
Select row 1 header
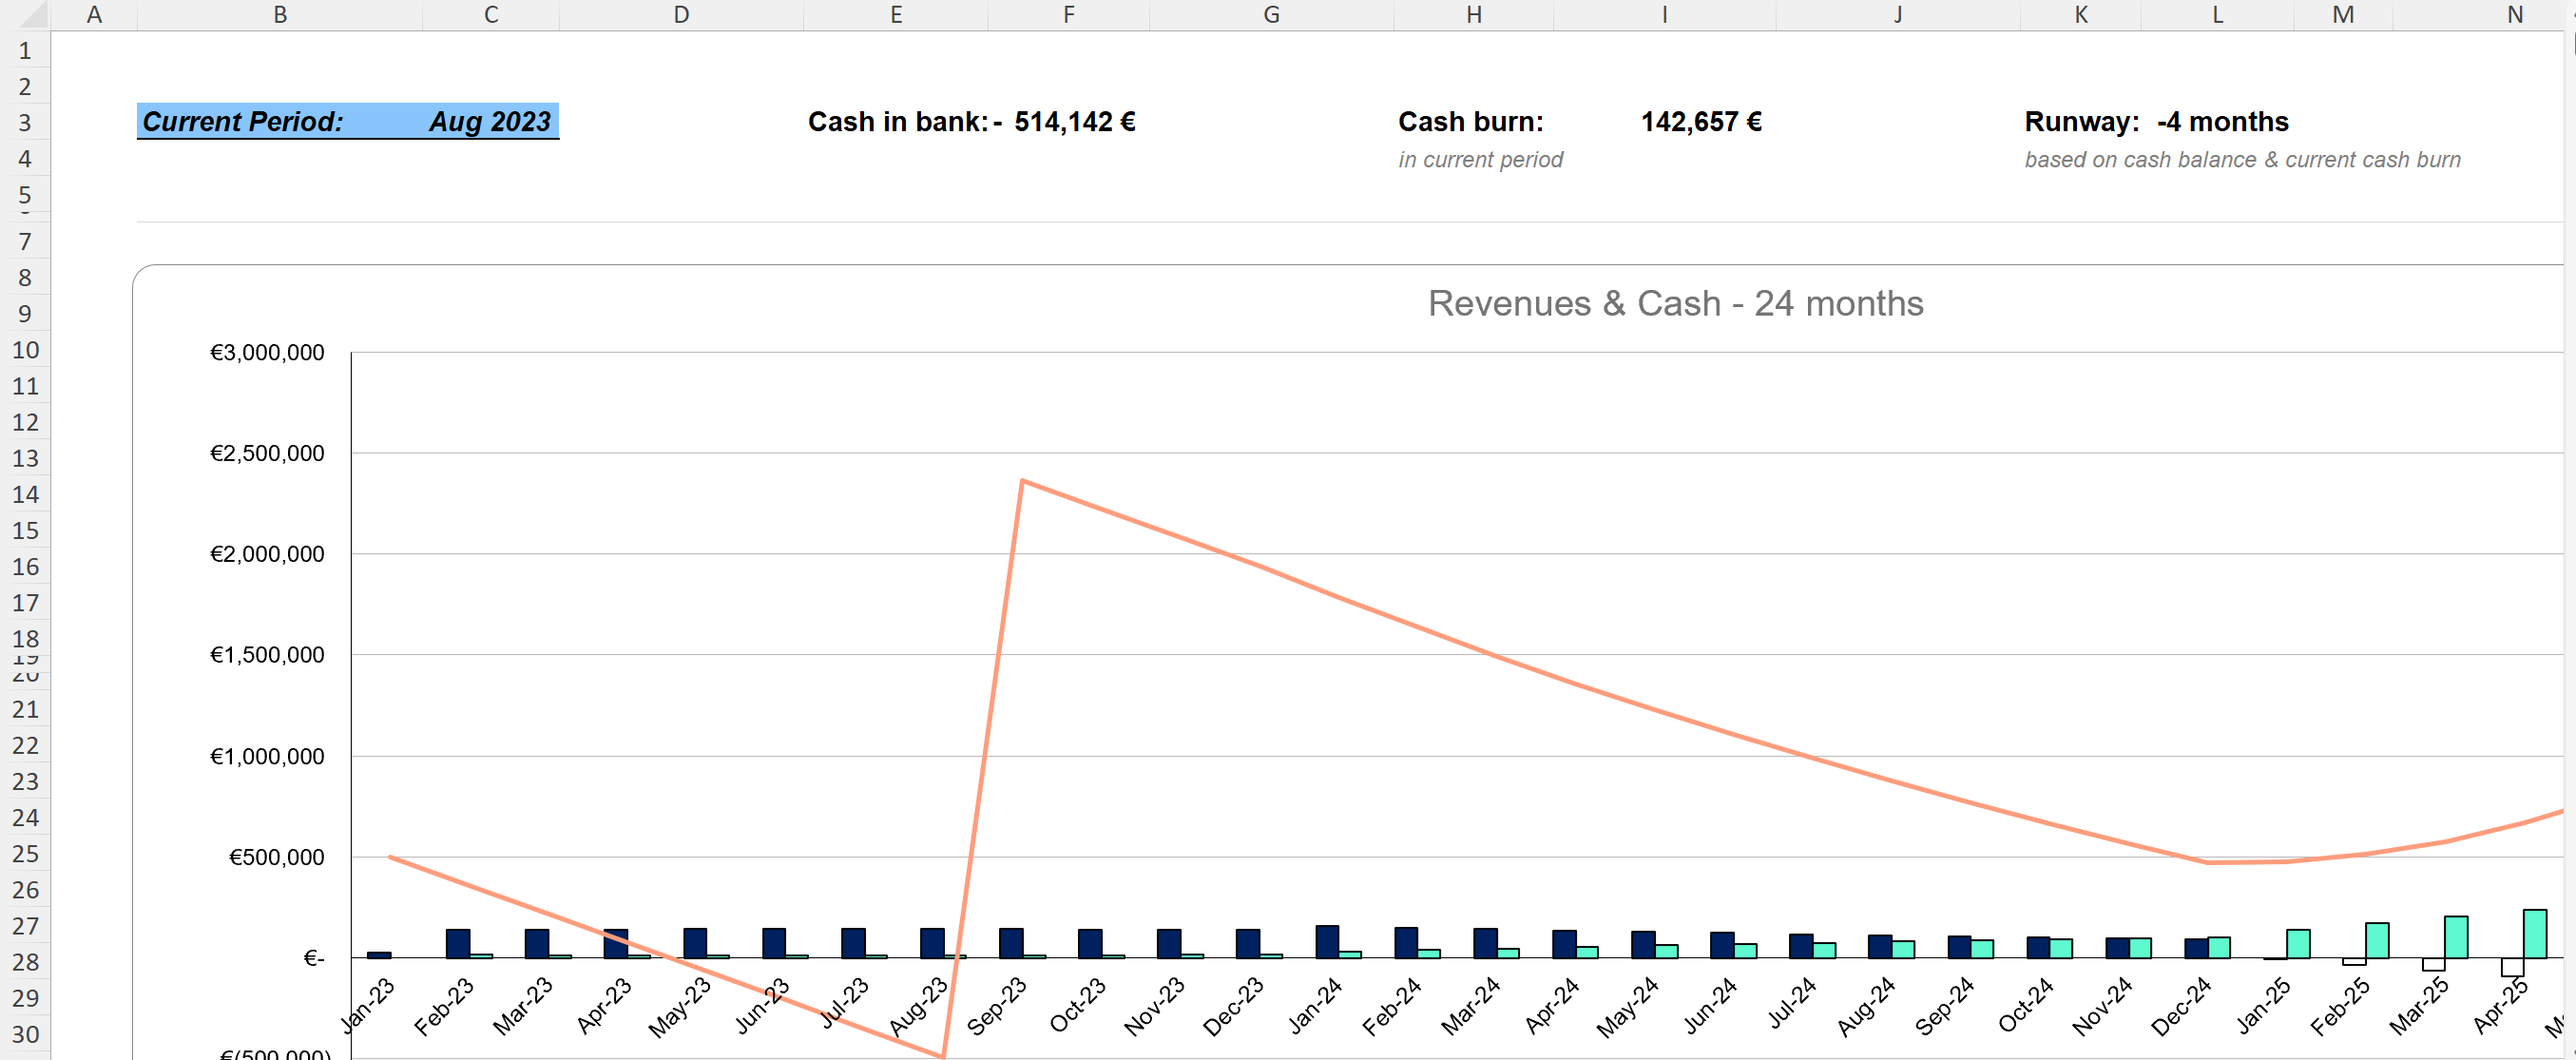(25, 51)
